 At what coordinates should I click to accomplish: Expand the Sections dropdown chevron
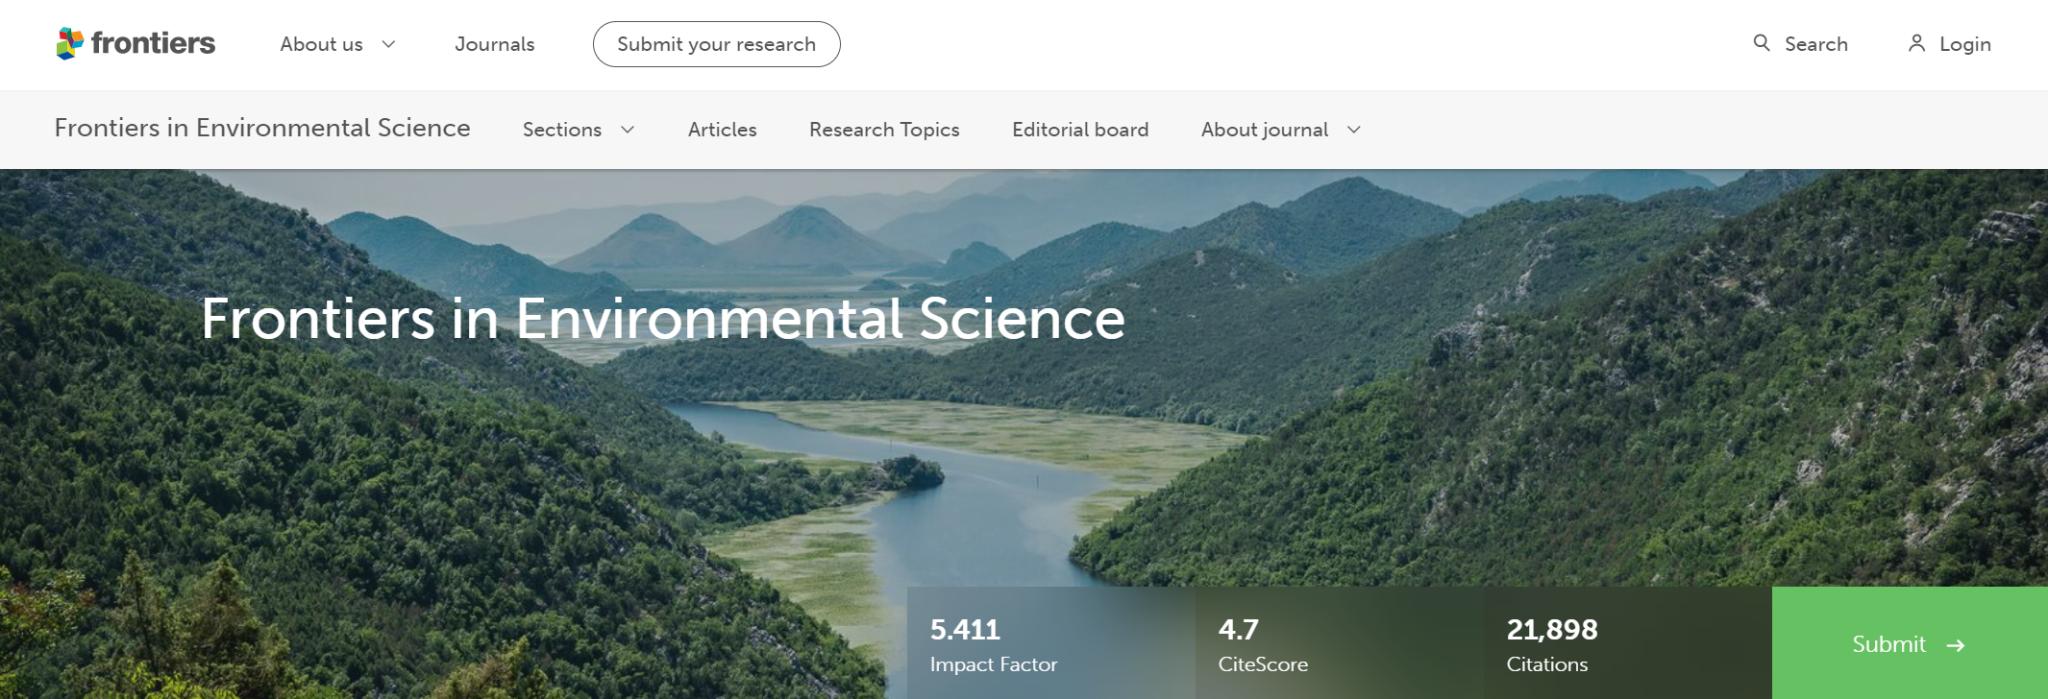(628, 130)
